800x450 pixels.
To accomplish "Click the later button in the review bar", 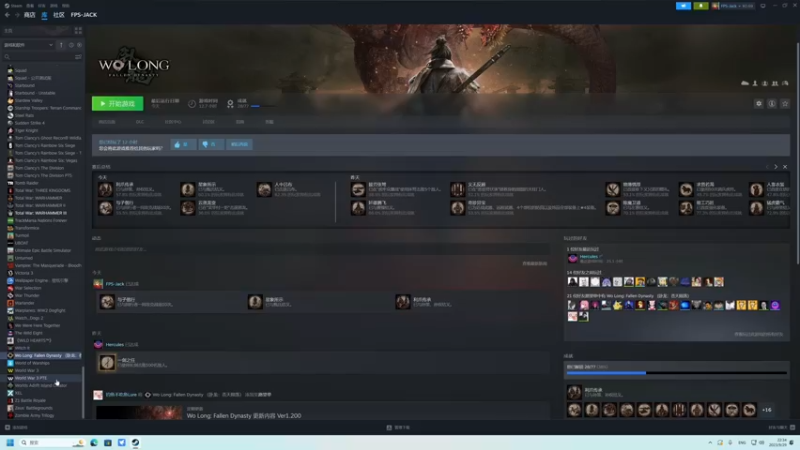I will tap(239, 144).
